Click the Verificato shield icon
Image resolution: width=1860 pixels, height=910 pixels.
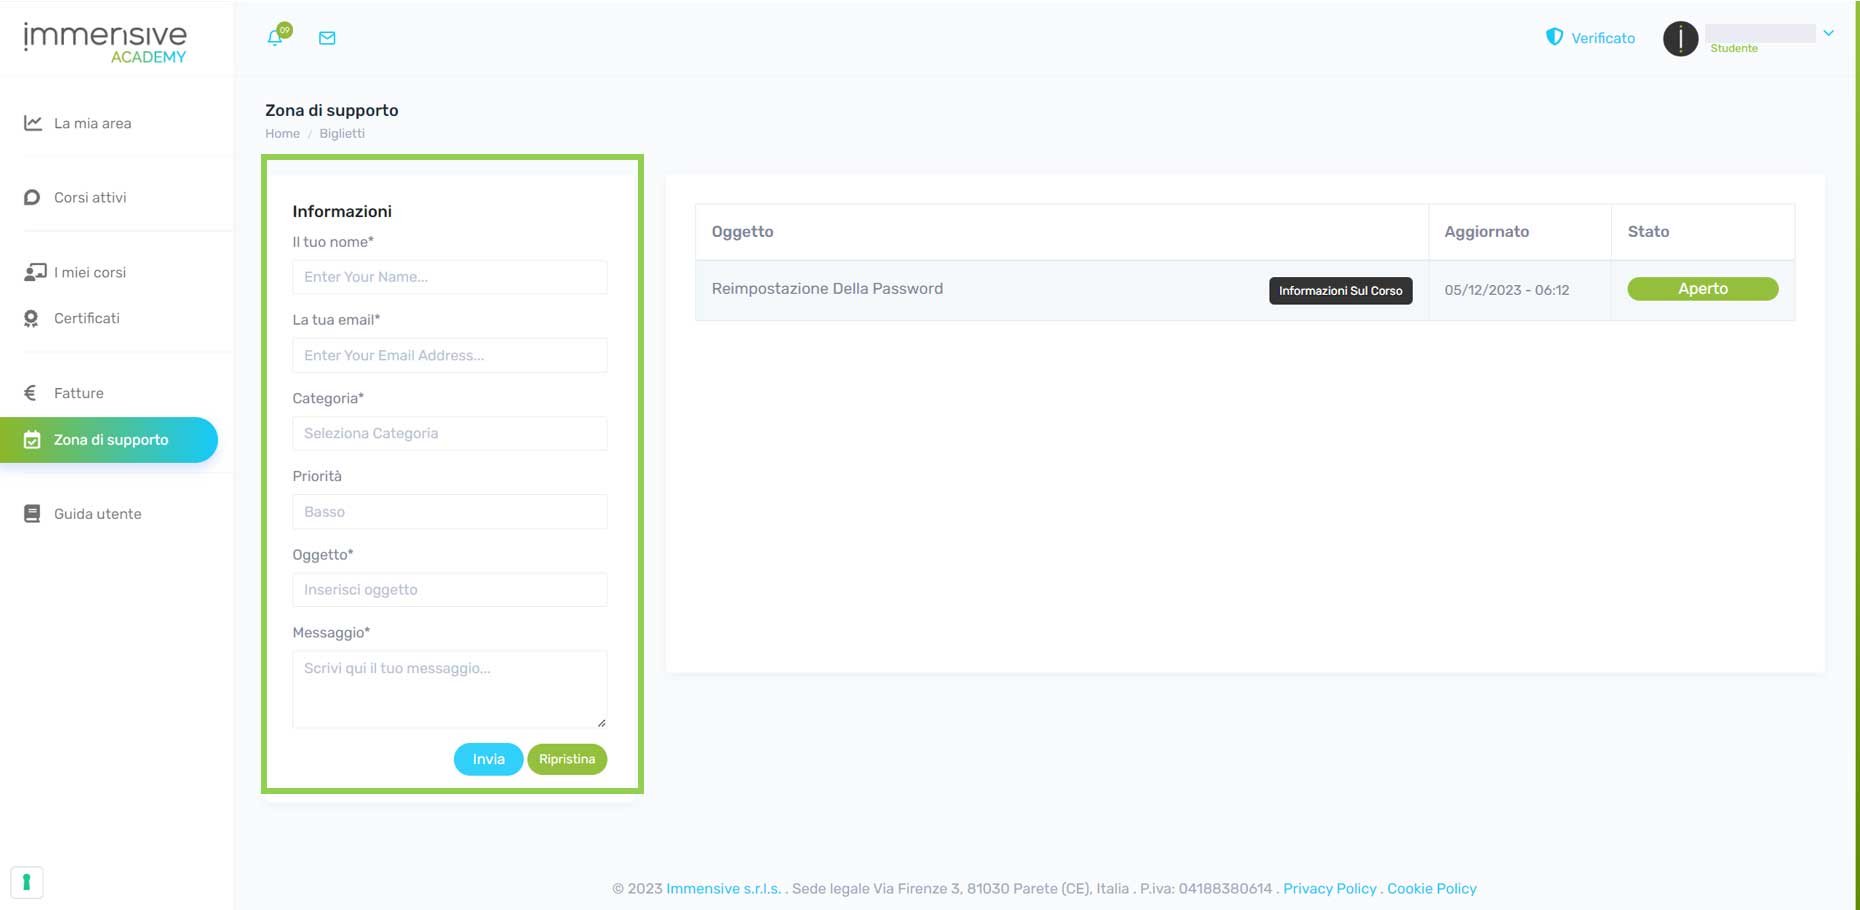click(x=1554, y=37)
